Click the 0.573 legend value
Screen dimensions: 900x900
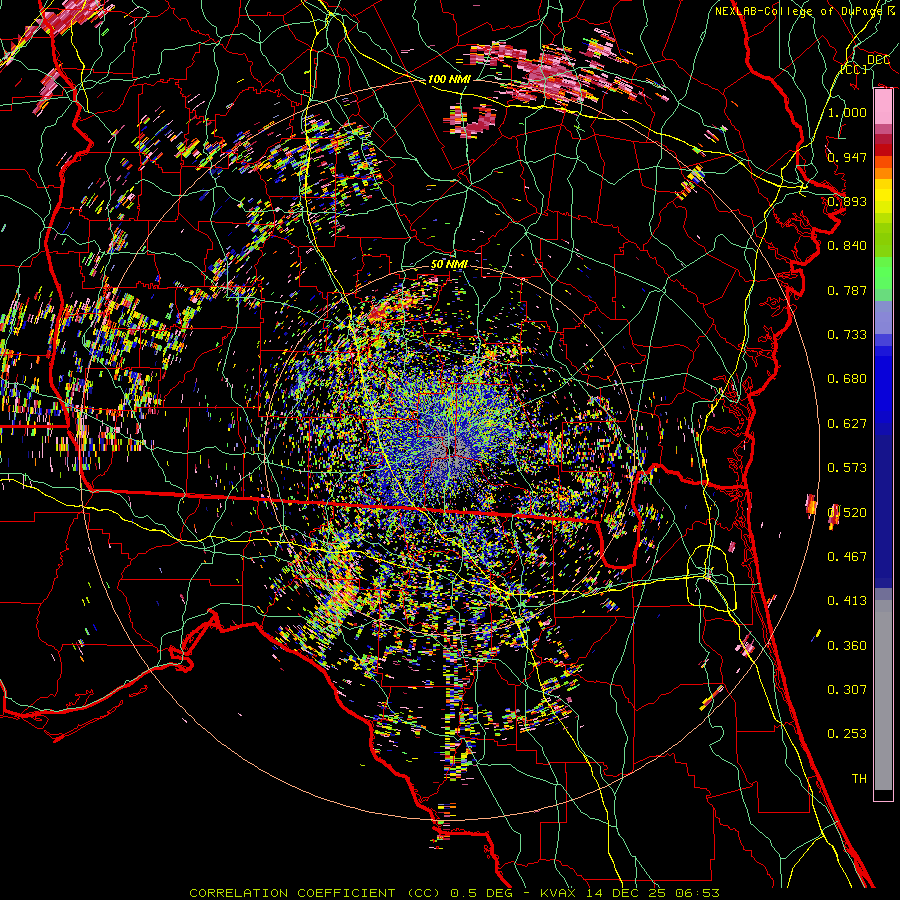pyautogui.click(x=847, y=468)
